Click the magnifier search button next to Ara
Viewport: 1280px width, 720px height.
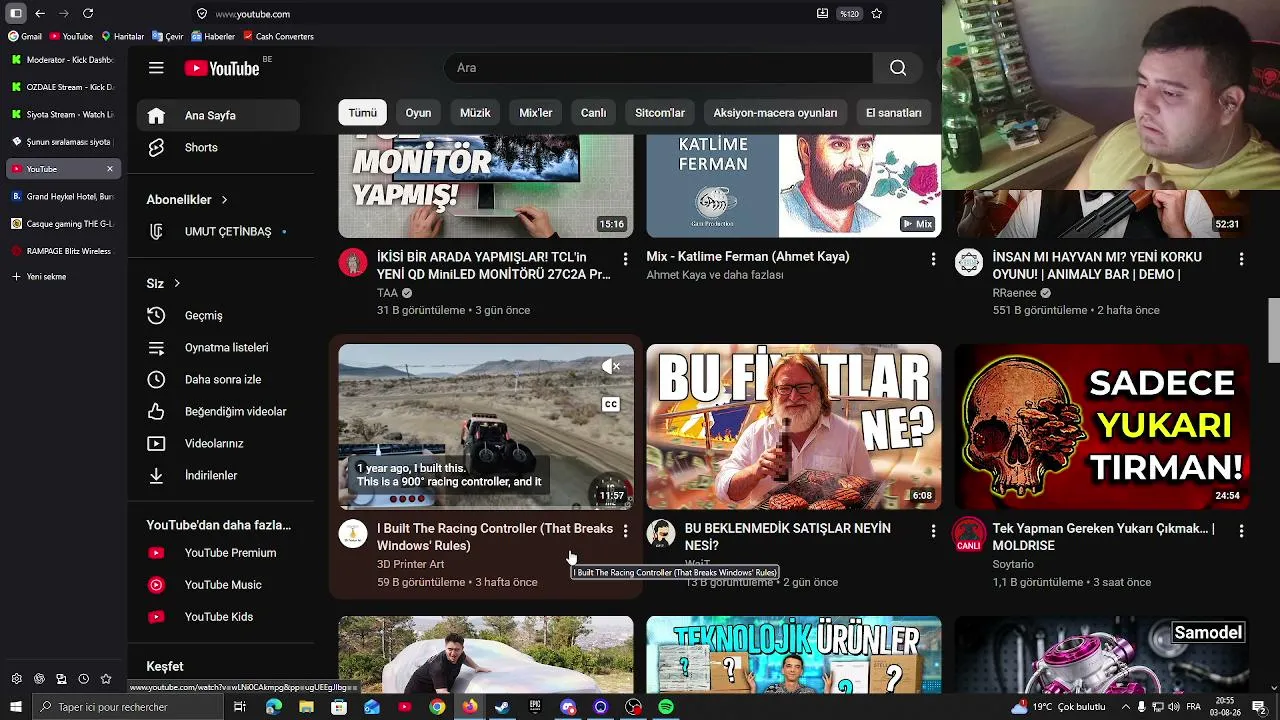coord(898,68)
